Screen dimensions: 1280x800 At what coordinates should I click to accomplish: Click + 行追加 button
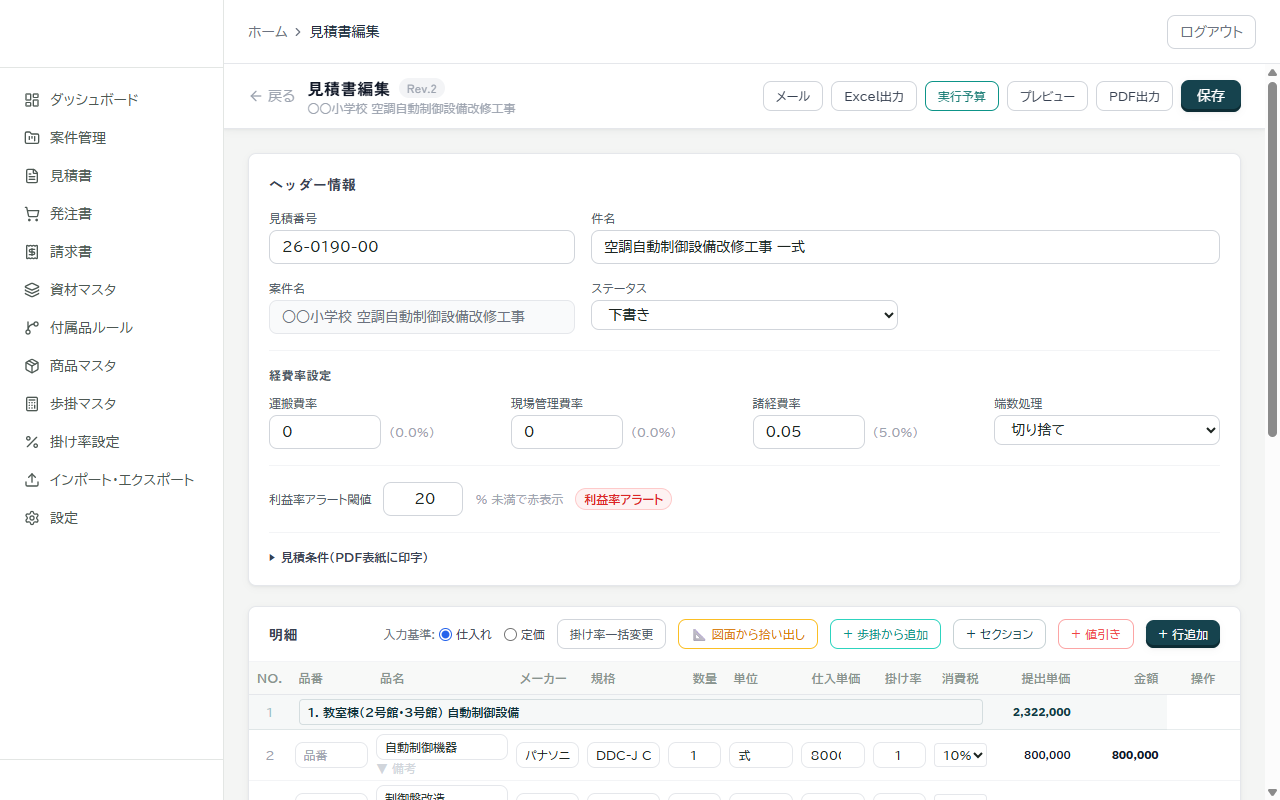pos(1183,634)
